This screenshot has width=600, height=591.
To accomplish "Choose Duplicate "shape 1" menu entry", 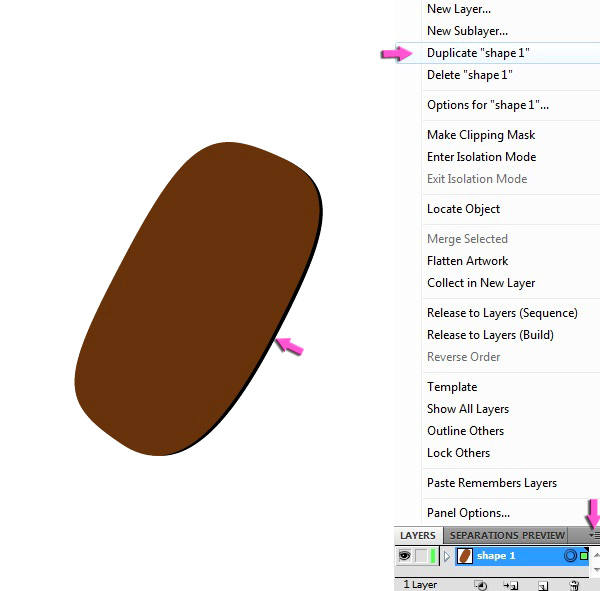I will (x=478, y=53).
